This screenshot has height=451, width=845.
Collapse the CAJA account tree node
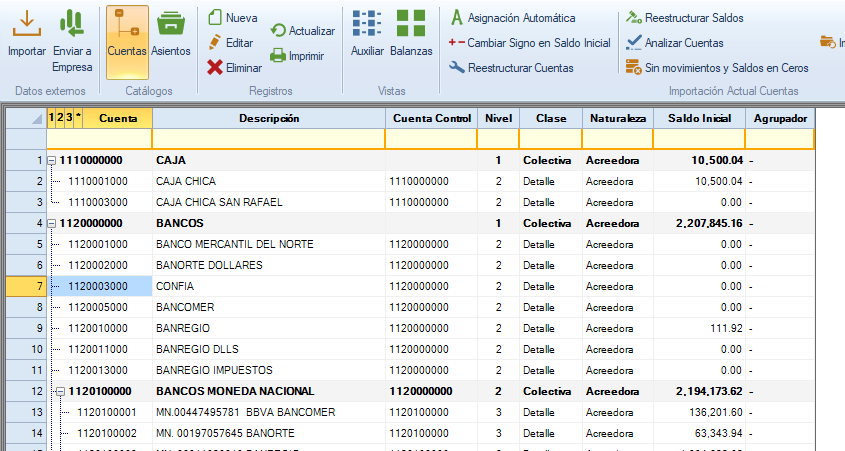coord(52,160)
